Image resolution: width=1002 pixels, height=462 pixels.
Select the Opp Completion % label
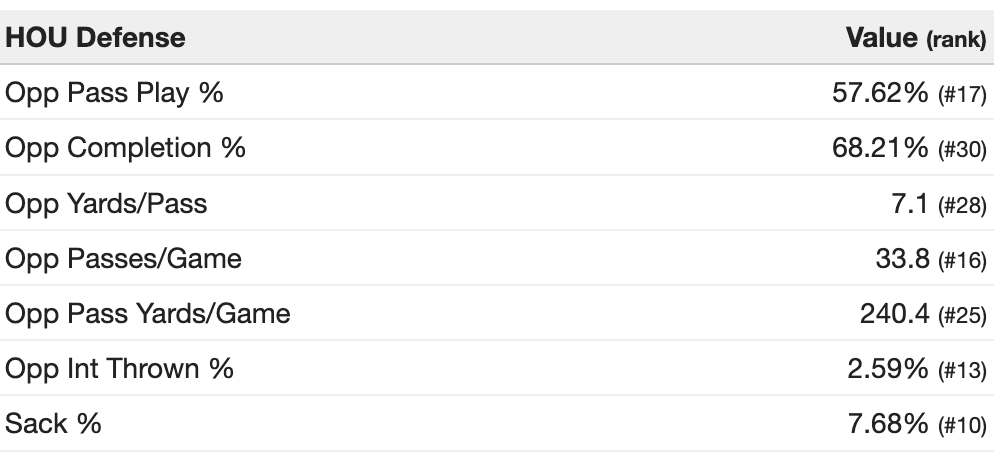point(125,149)
